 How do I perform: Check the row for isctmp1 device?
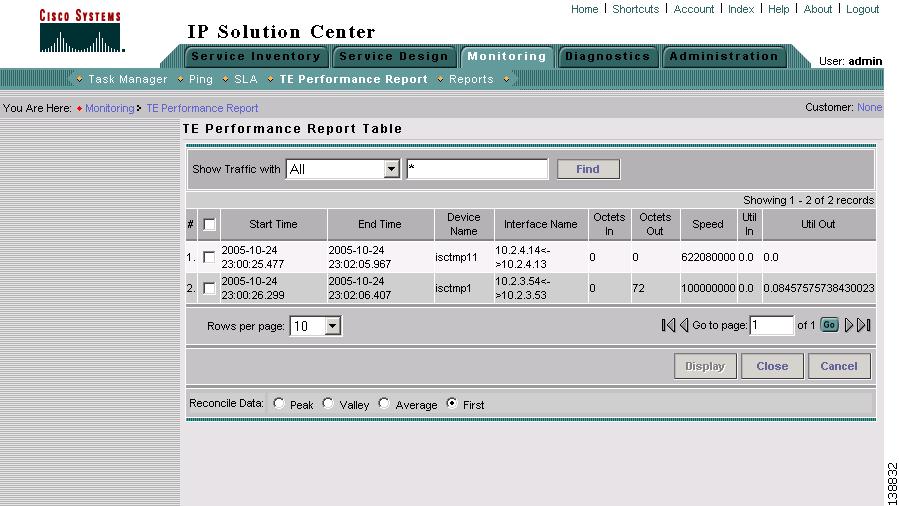coord(209,288)
